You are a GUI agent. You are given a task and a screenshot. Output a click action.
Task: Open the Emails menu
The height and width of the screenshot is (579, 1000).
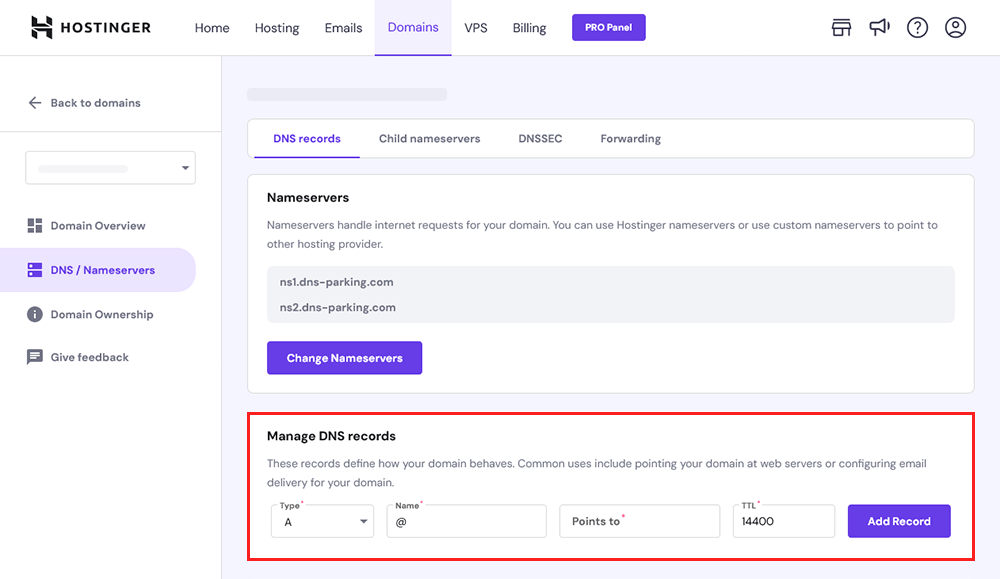click(x=343, y=27)
